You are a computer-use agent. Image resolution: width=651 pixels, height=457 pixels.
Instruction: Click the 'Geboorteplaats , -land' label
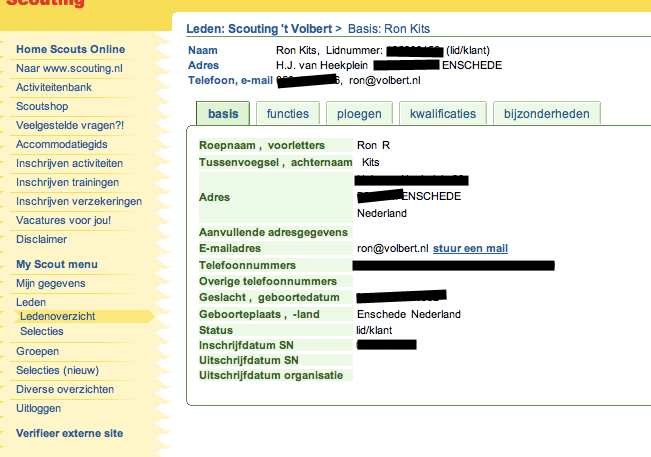[259, 314]
